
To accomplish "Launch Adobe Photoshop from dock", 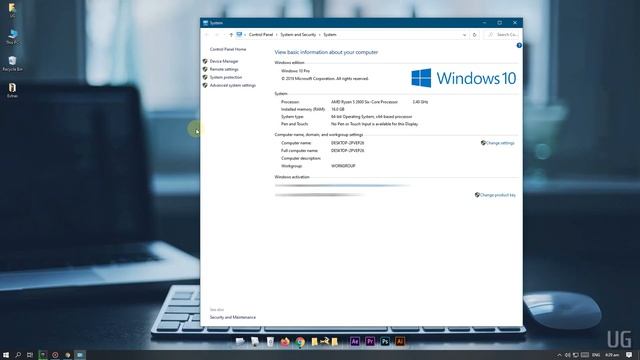I will 385,341.
